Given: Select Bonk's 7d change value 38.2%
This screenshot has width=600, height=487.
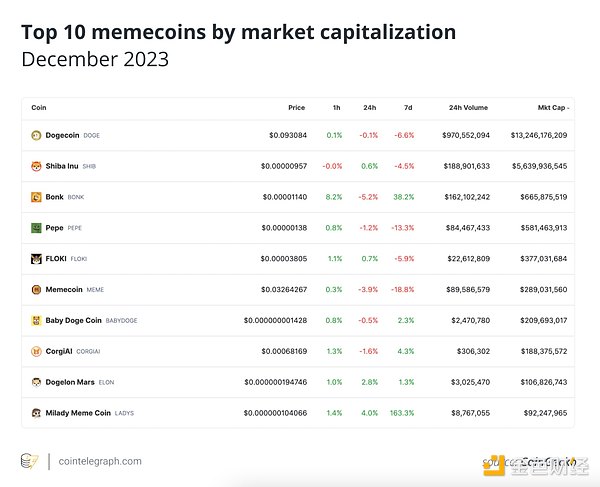Looking at the screenshot, I should tap(403, 197).
